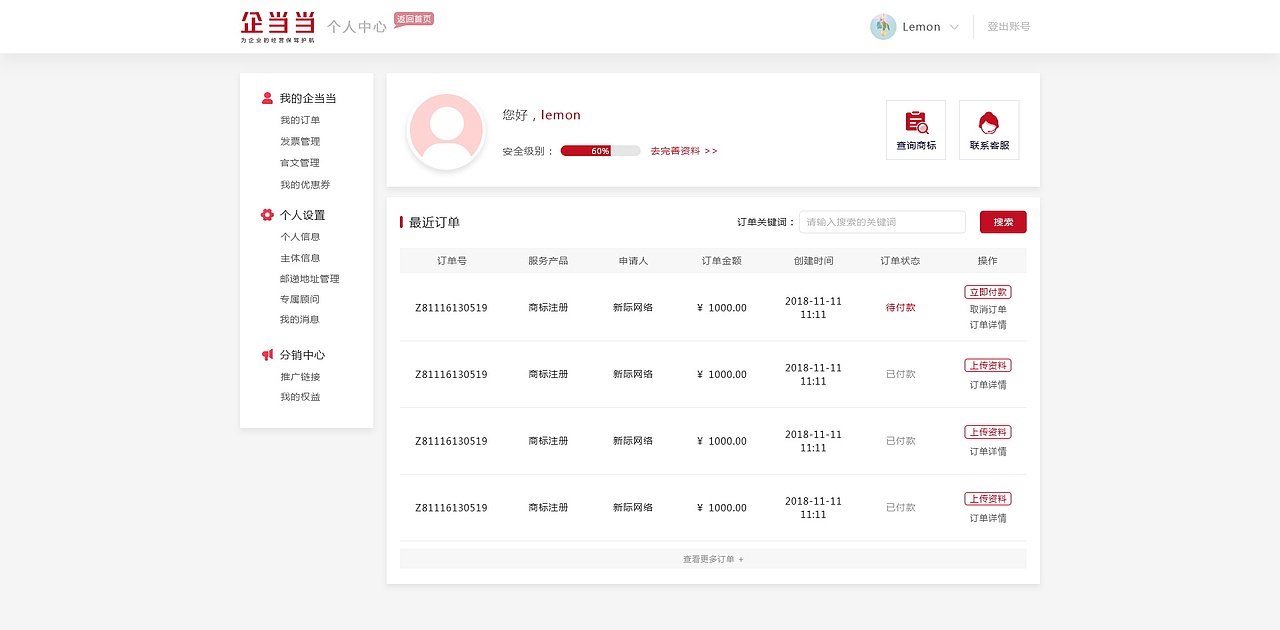This screenshot has height=630, width=1280.
Task: Click the 60% security level progress bar
Action: (600, 150)
